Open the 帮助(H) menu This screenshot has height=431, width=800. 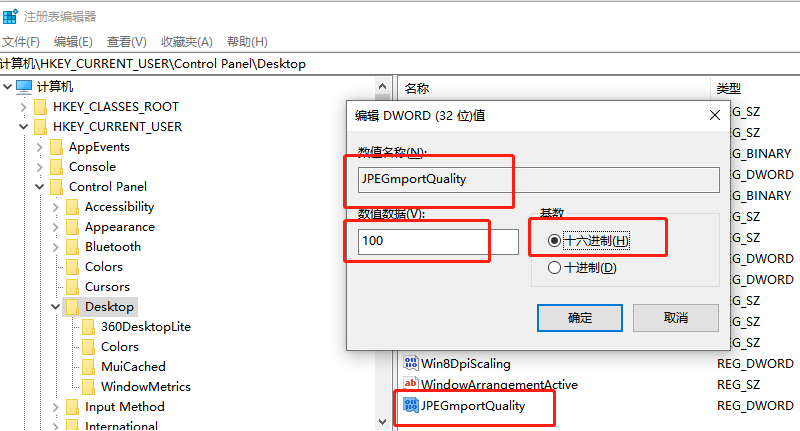[247, 42]
